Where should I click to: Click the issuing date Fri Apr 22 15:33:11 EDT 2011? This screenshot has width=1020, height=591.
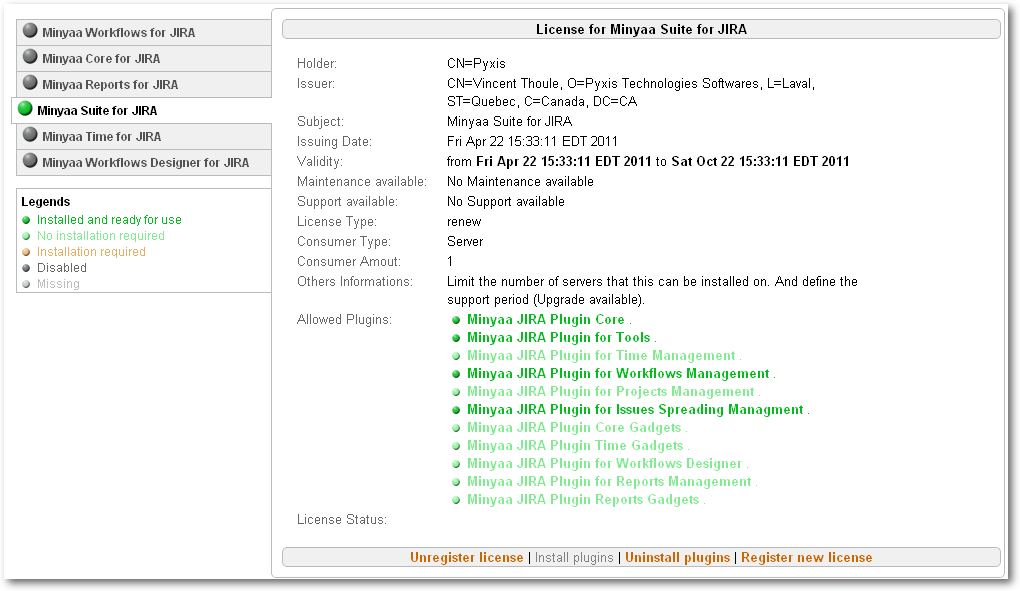click(532, 142)
